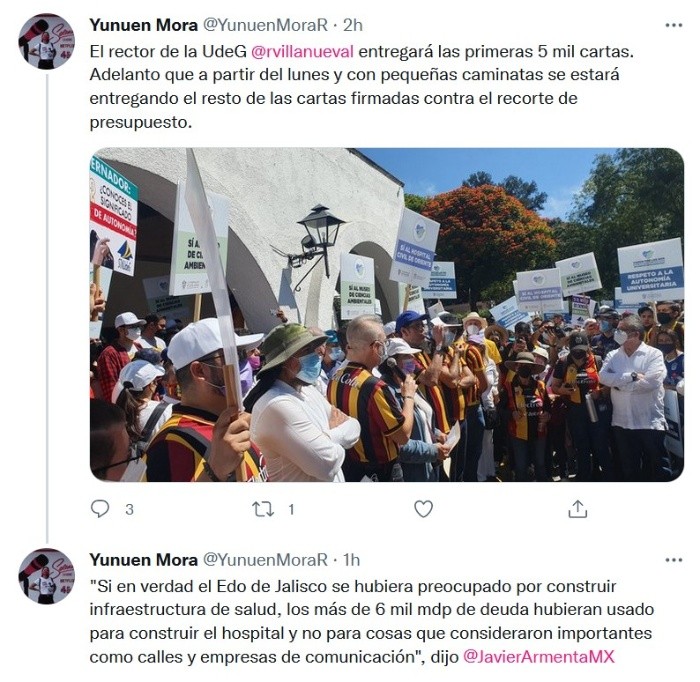Screen dimensions: 700x682
Task: Open Yunuen Mora avatar on second tweet
Action: pyautogui.click(x=46, y=576)
